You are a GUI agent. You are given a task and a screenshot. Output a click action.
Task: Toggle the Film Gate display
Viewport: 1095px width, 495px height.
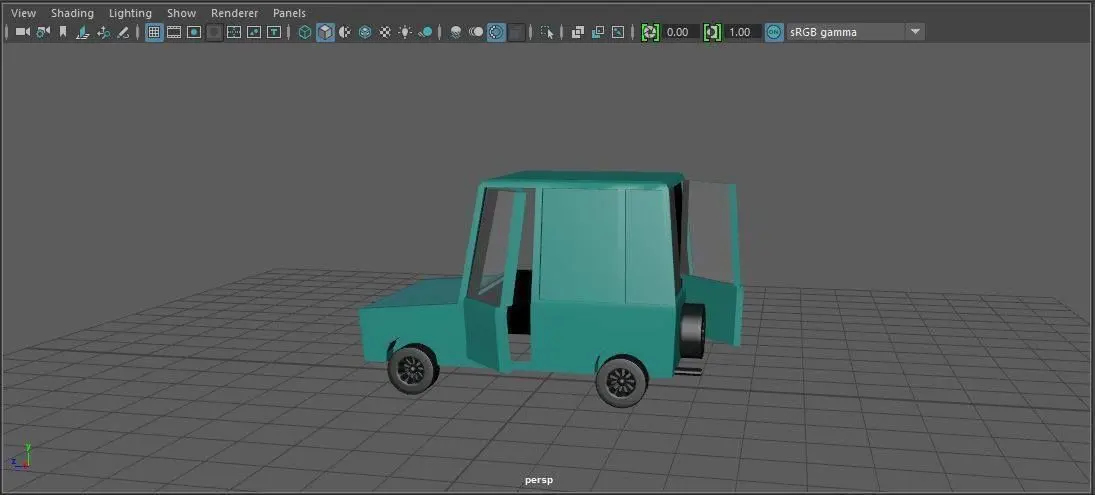[x=174, y=32]
